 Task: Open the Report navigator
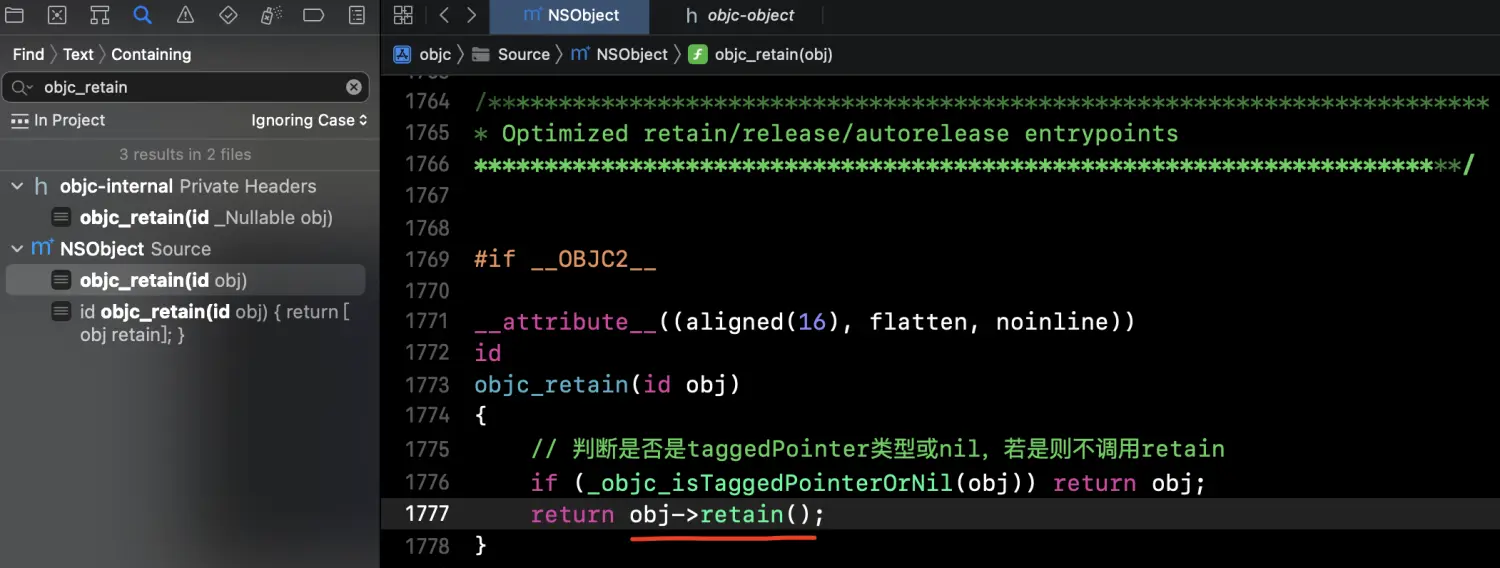356,15
